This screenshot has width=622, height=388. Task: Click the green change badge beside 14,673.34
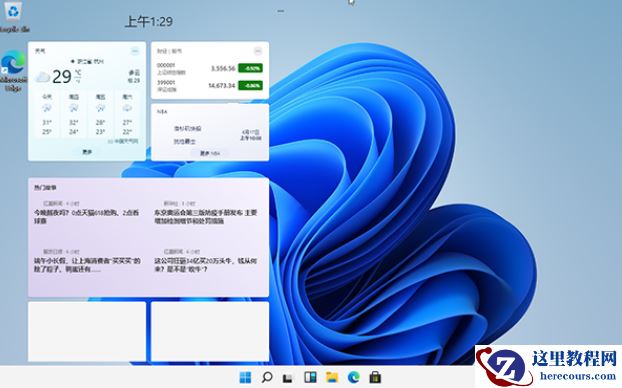(x=250, y=86)
